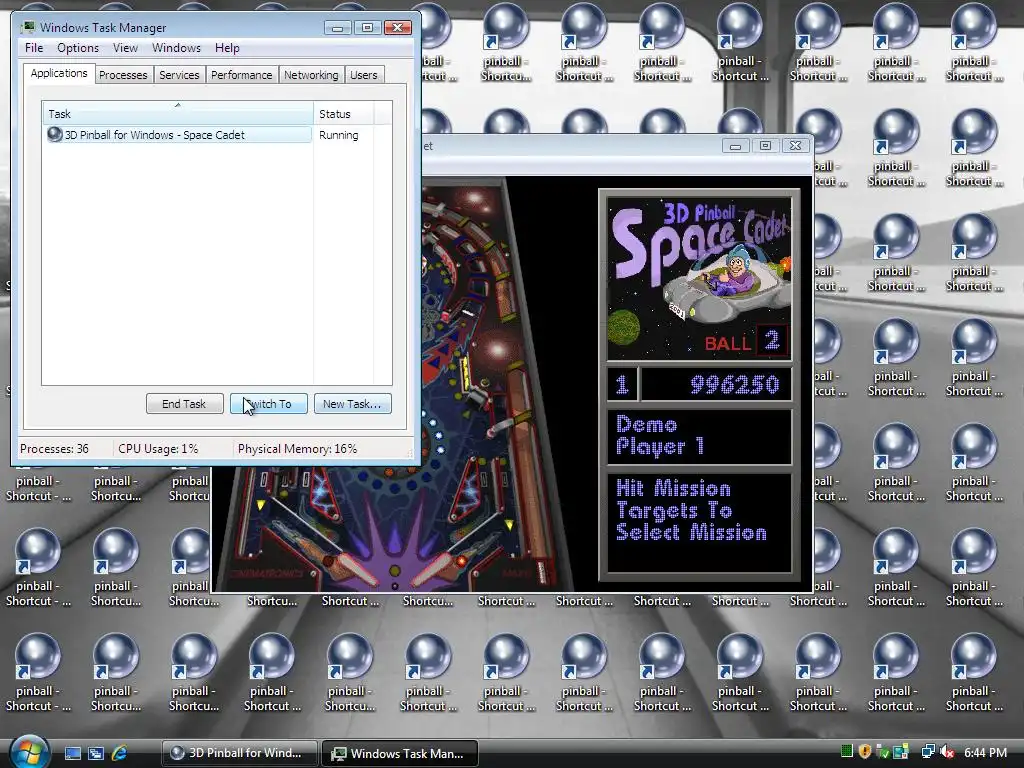The width and height of the screenshot is (1024, 768).
Task: Open the File menu in Task Manager
Action: (34, 48)
